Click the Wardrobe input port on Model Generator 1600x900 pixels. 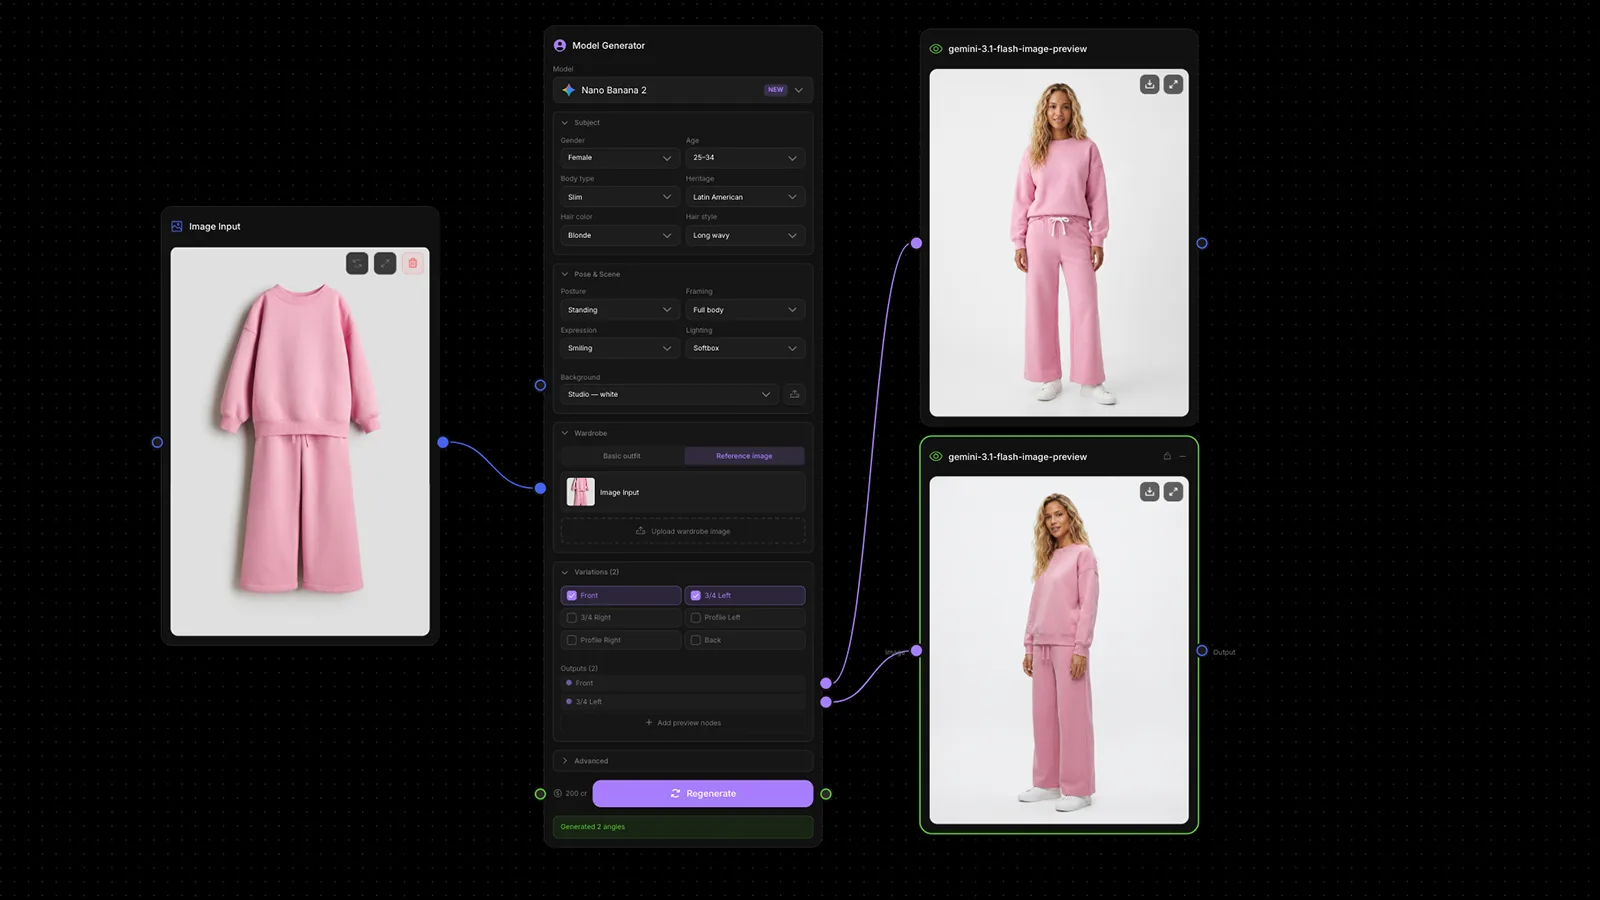click(540, 488)
